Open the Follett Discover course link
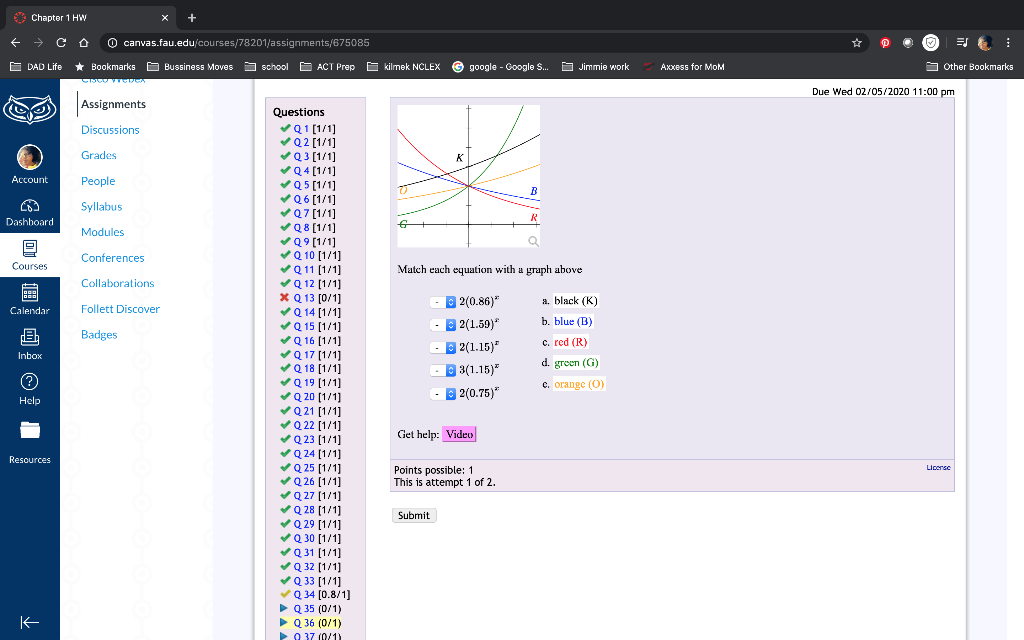The width and height of the screenshot is (1024, 640). [120, 309]
